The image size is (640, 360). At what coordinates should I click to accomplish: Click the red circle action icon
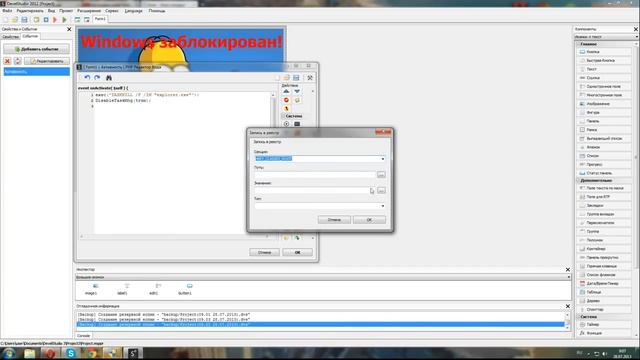(286, 100)
